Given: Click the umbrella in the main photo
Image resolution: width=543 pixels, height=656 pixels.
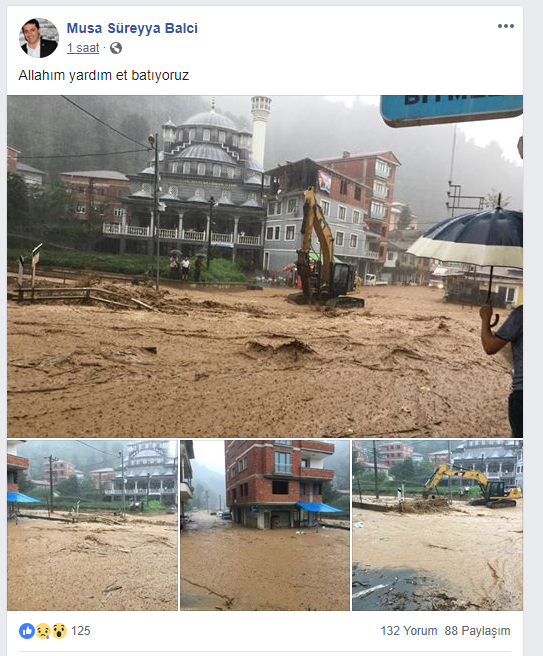Looking at the screenshot, I should [466, 238].
